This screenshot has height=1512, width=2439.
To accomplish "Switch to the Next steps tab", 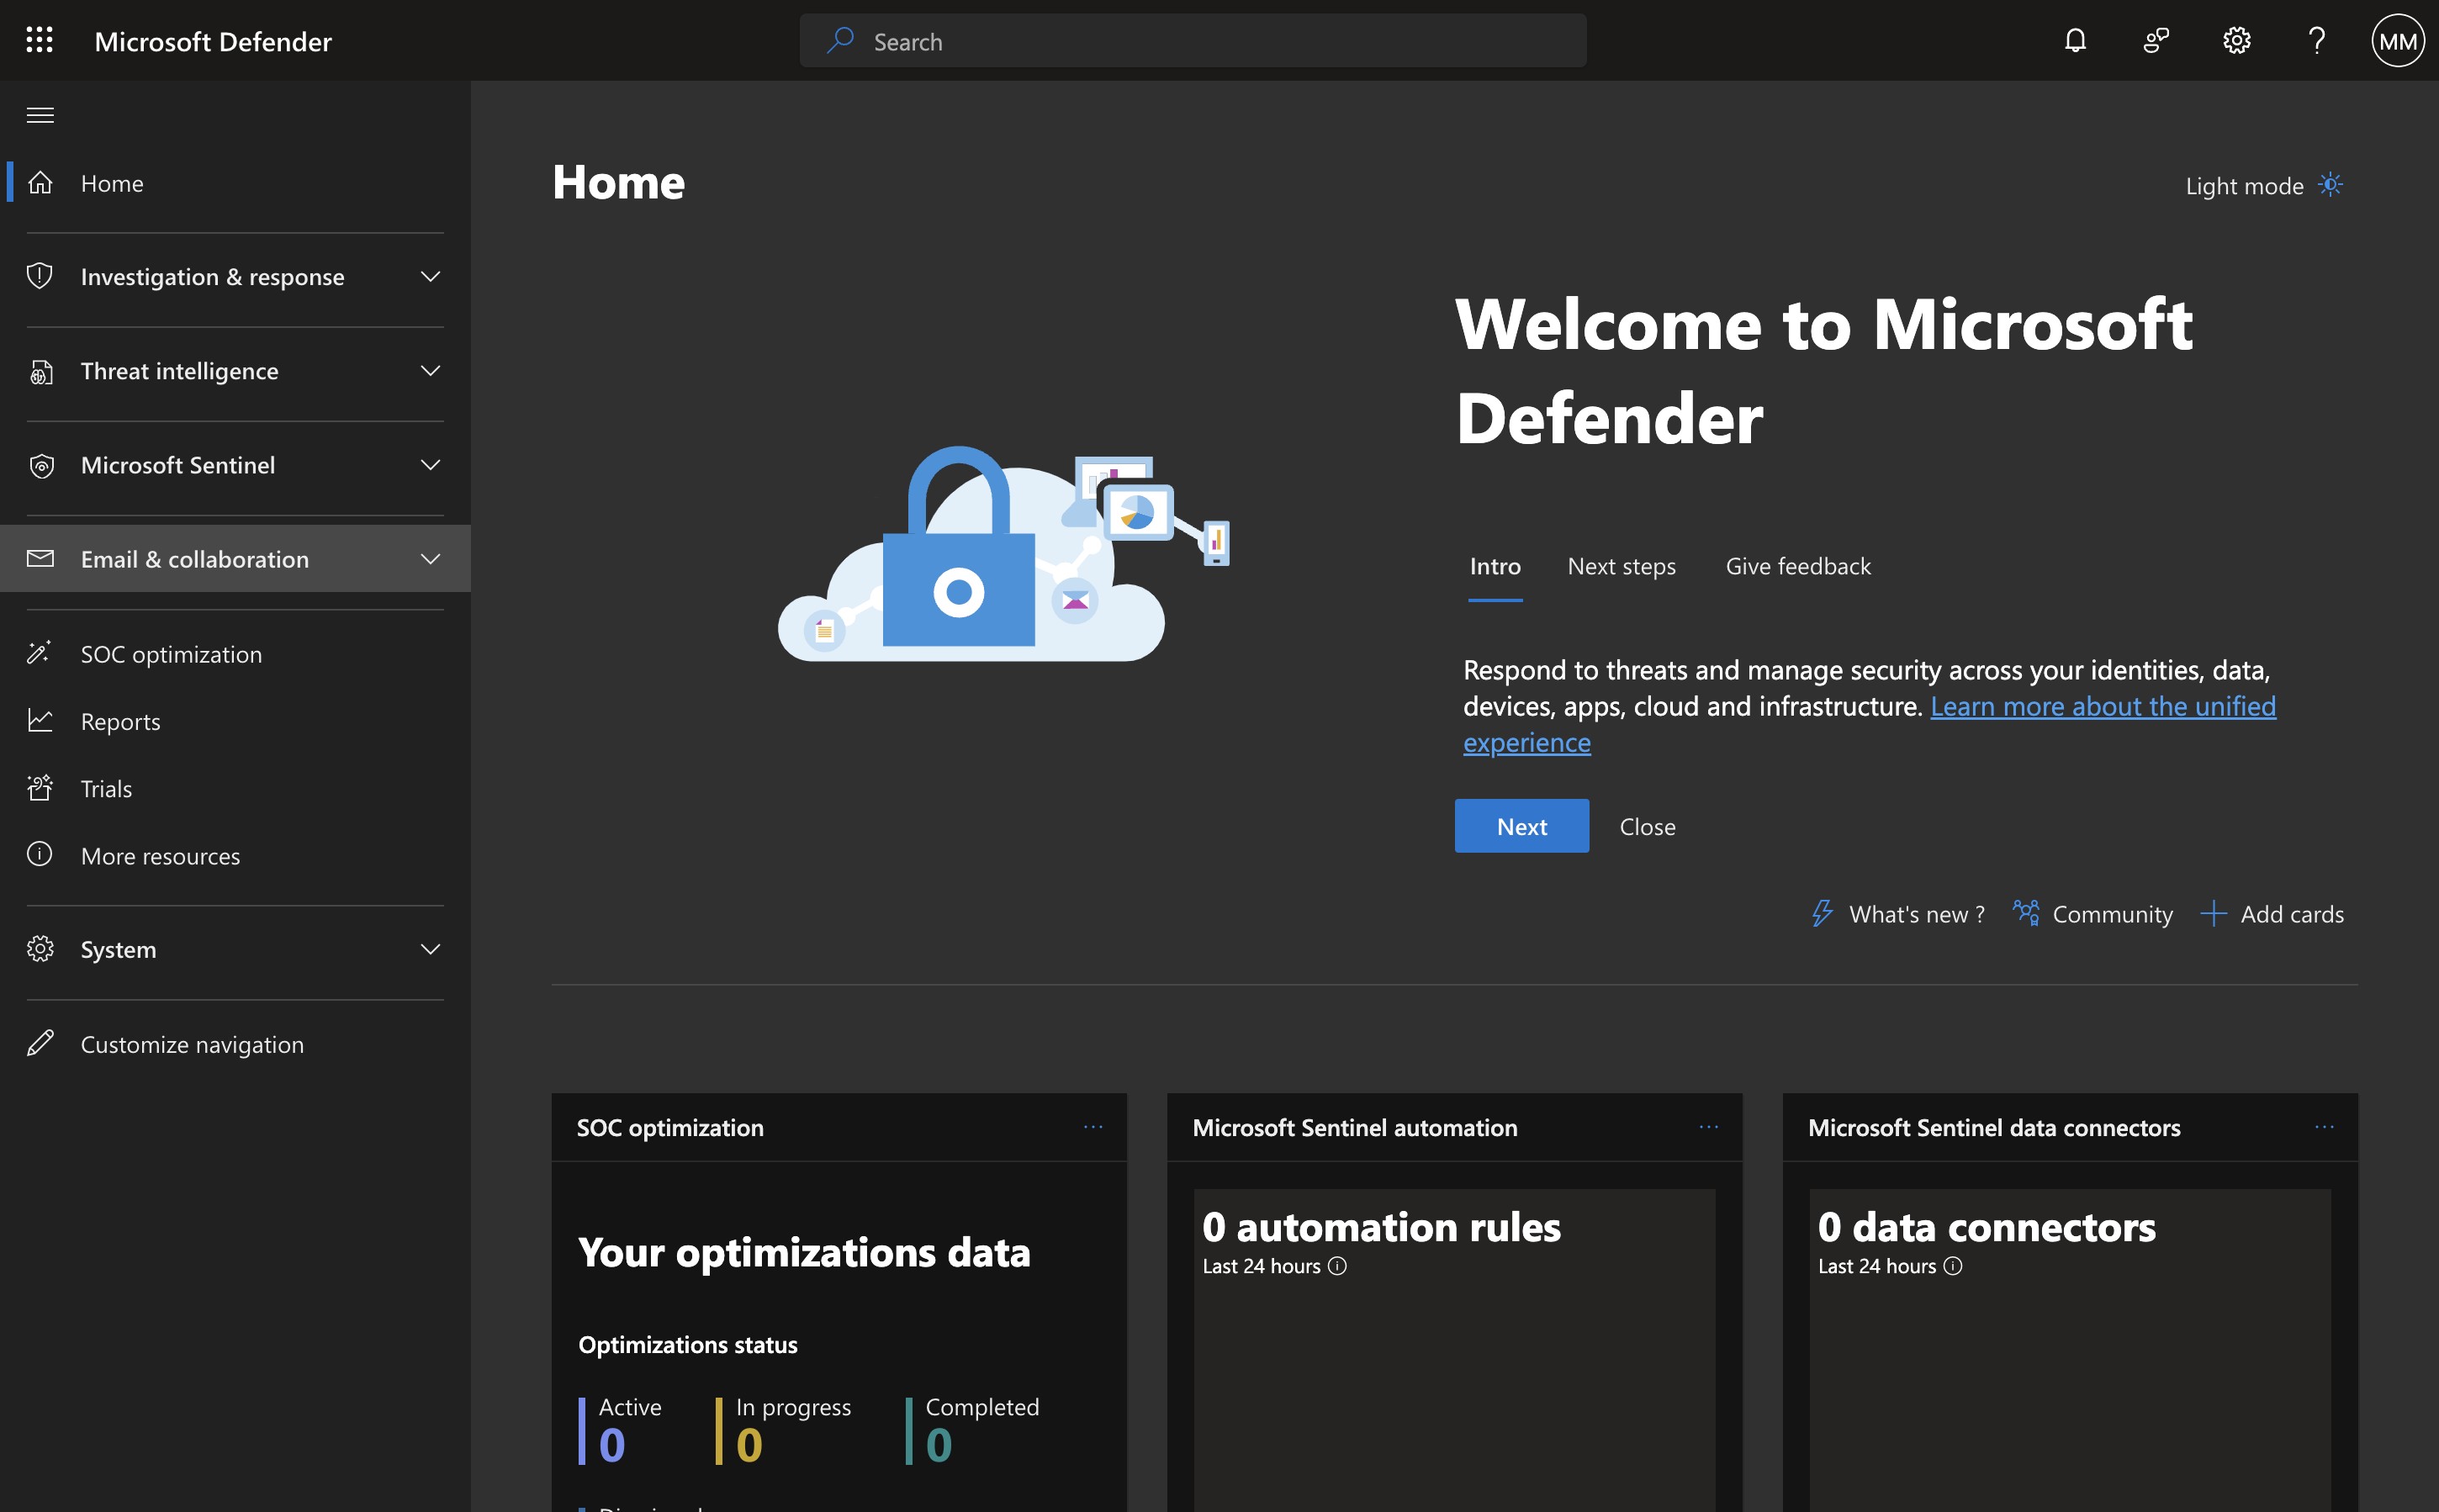I will 1621,566.
